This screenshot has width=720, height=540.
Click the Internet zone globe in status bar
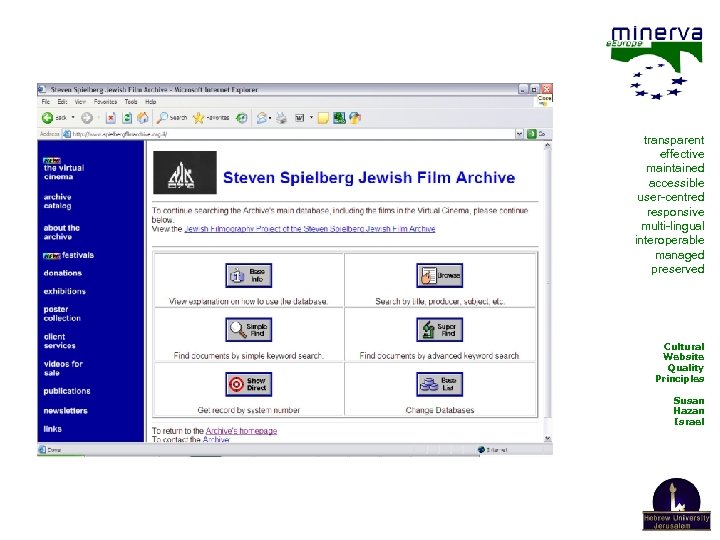coord(481,450)
